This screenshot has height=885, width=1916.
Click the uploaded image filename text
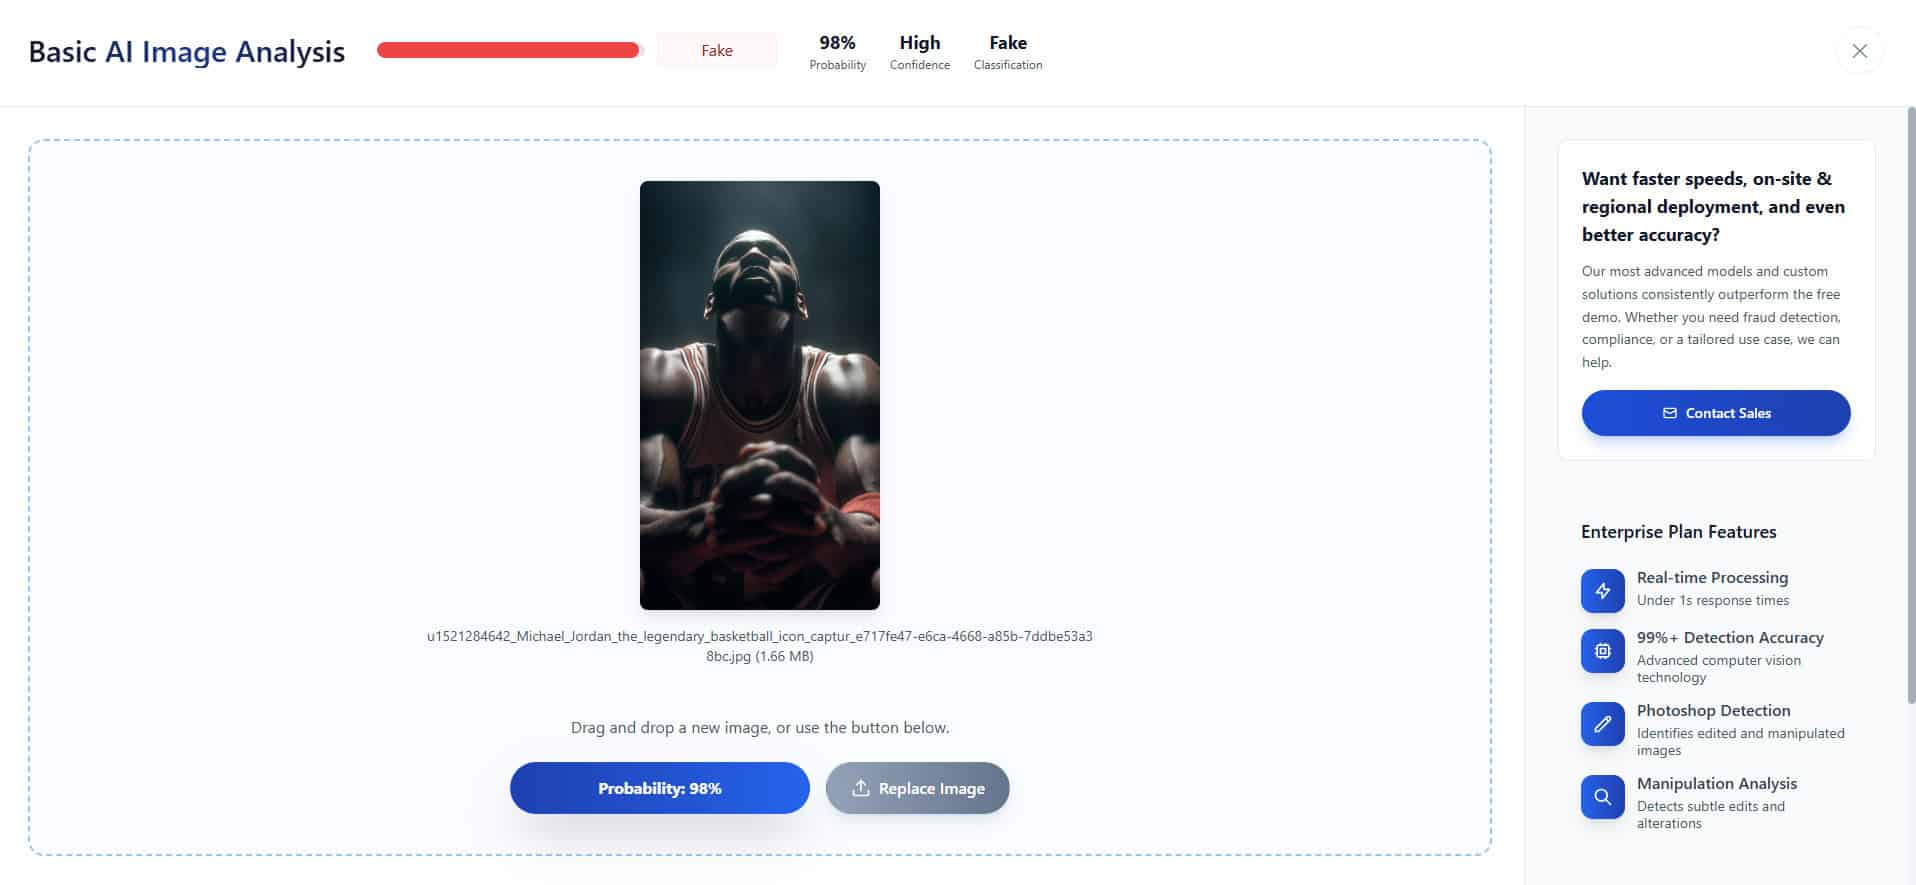pos(760,646)
